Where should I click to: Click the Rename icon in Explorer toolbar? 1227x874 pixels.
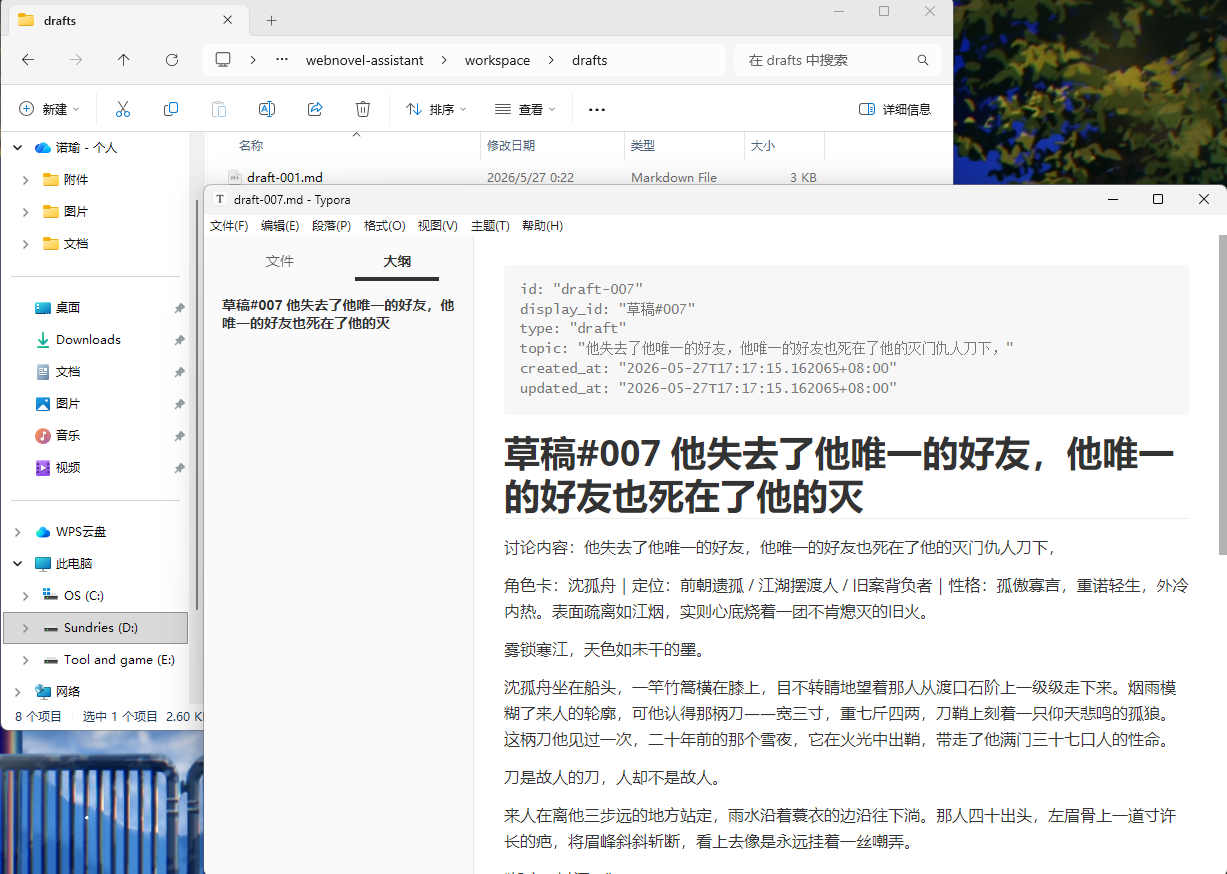pos(267,109)
